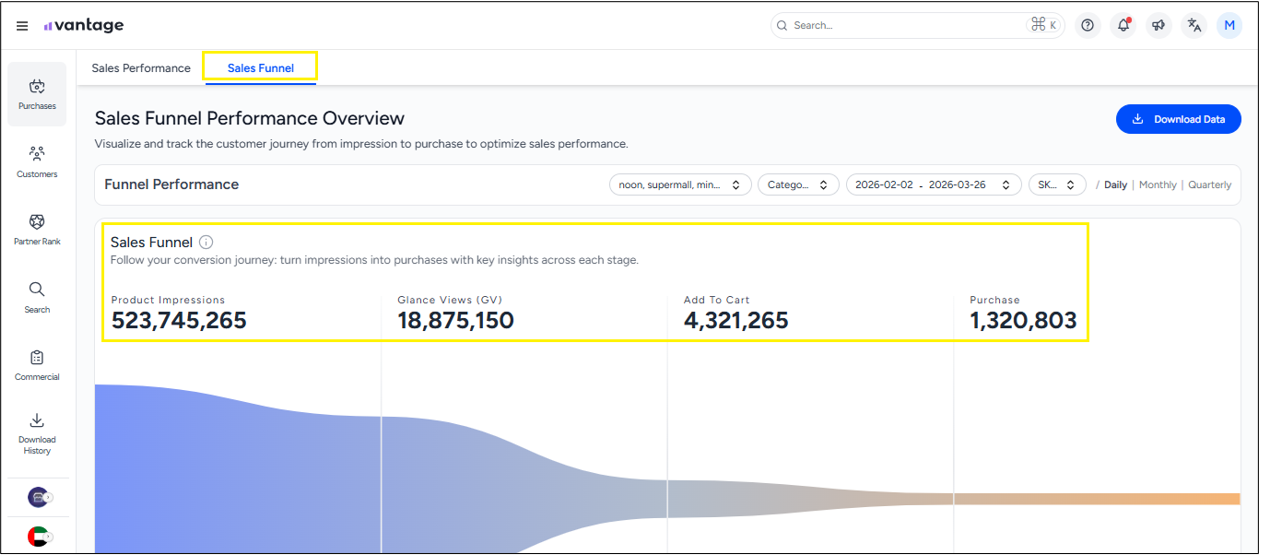
Task: Select the Daily granularity option
Action: point(1115,185)
